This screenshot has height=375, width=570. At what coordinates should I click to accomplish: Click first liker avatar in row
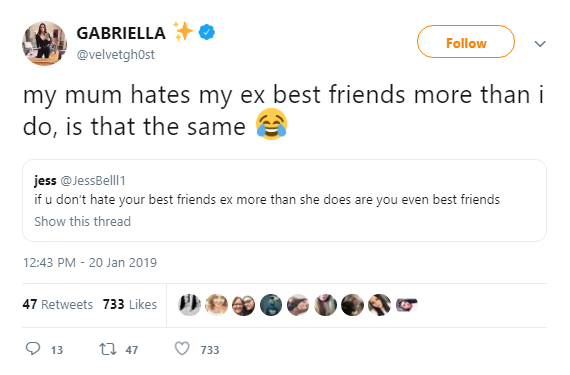(x=189, y=305)
